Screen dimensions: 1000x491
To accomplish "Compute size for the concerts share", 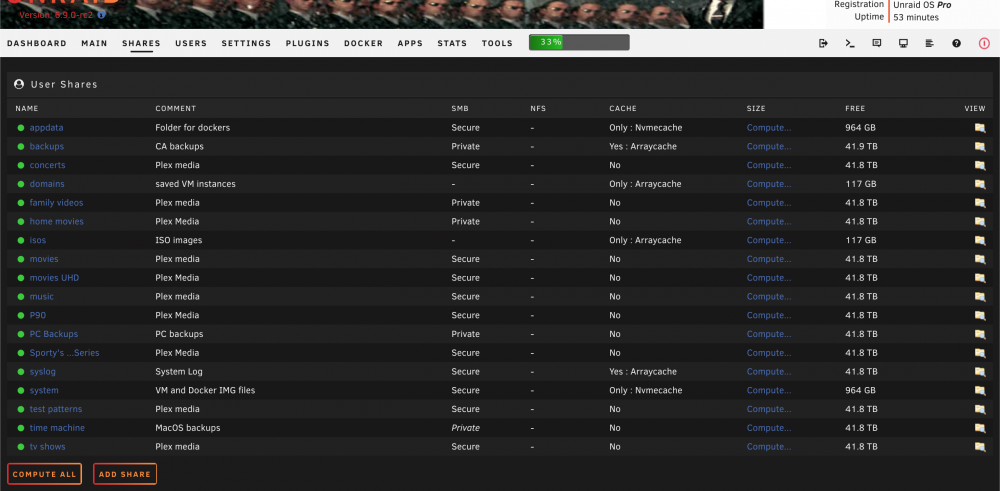I will (769, 165).
